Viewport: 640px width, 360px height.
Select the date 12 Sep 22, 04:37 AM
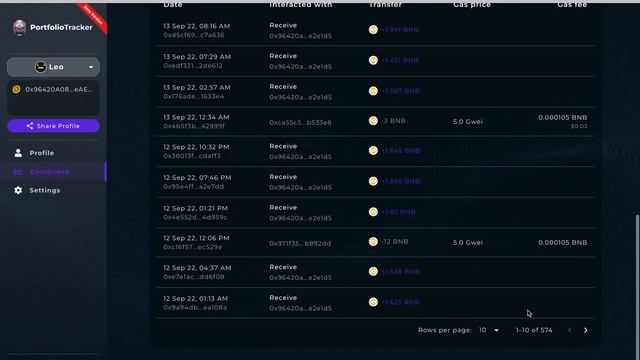click(197, 268)
